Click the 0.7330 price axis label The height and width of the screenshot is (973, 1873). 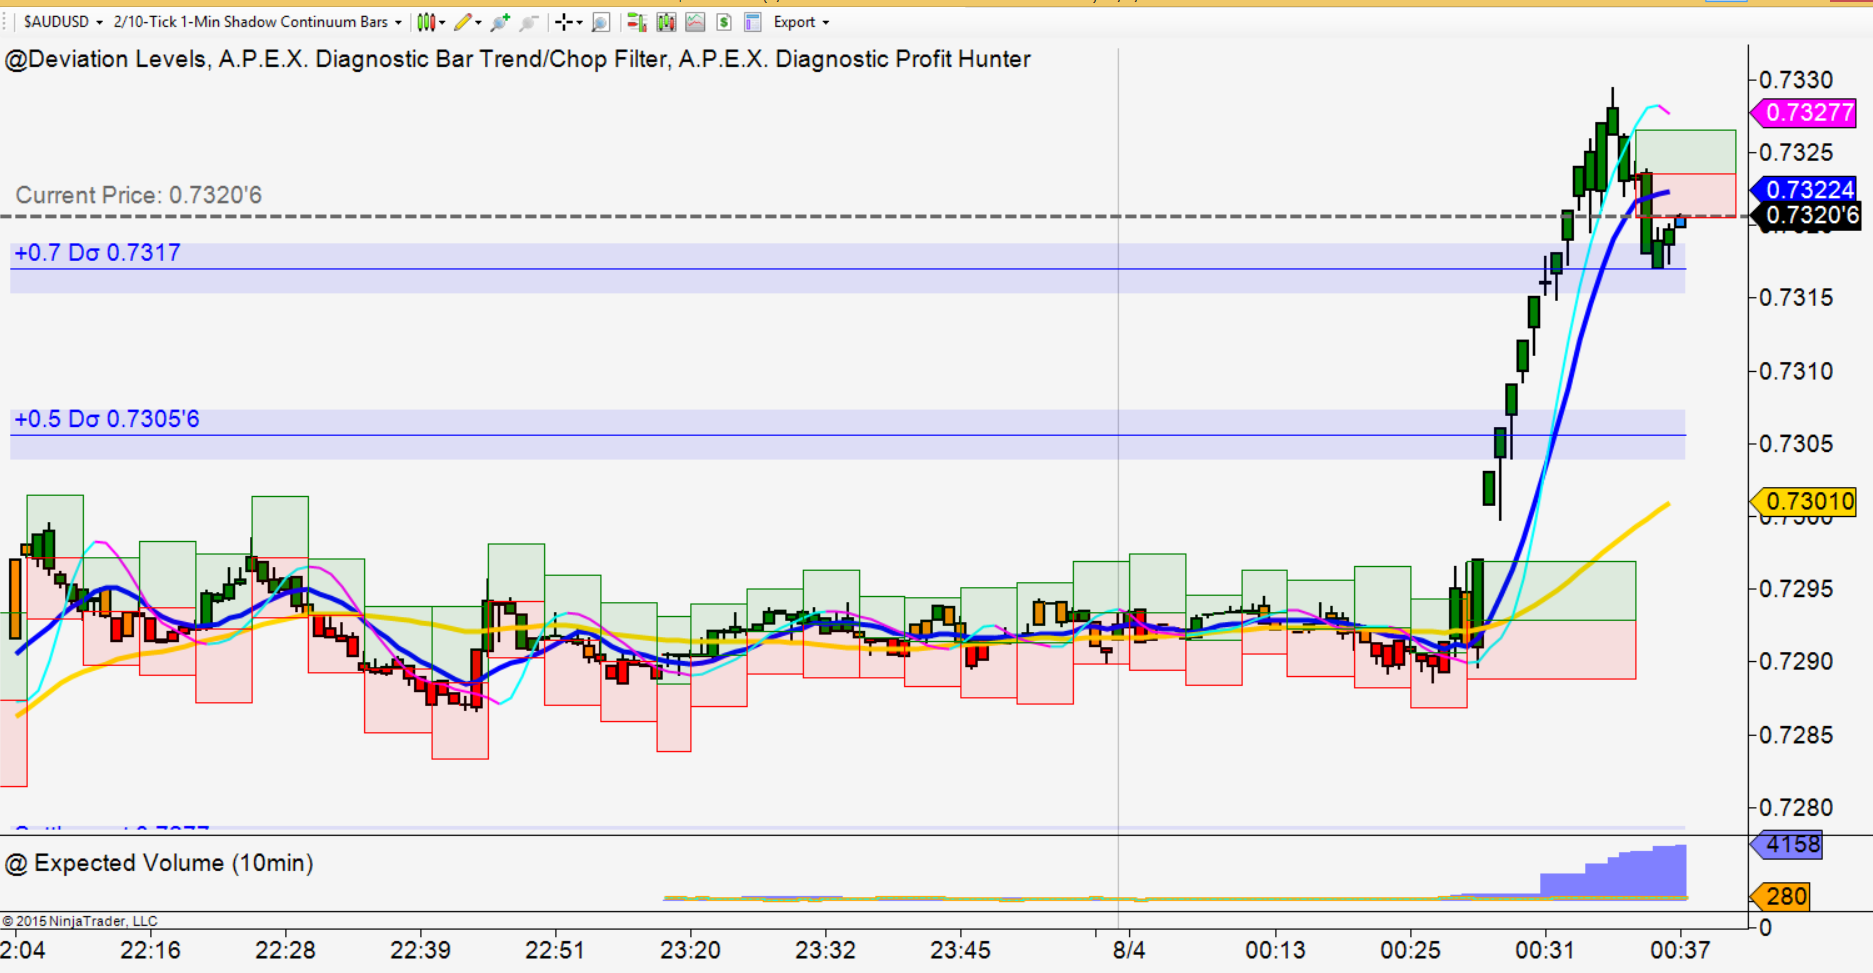click(x=1796, y=80)
